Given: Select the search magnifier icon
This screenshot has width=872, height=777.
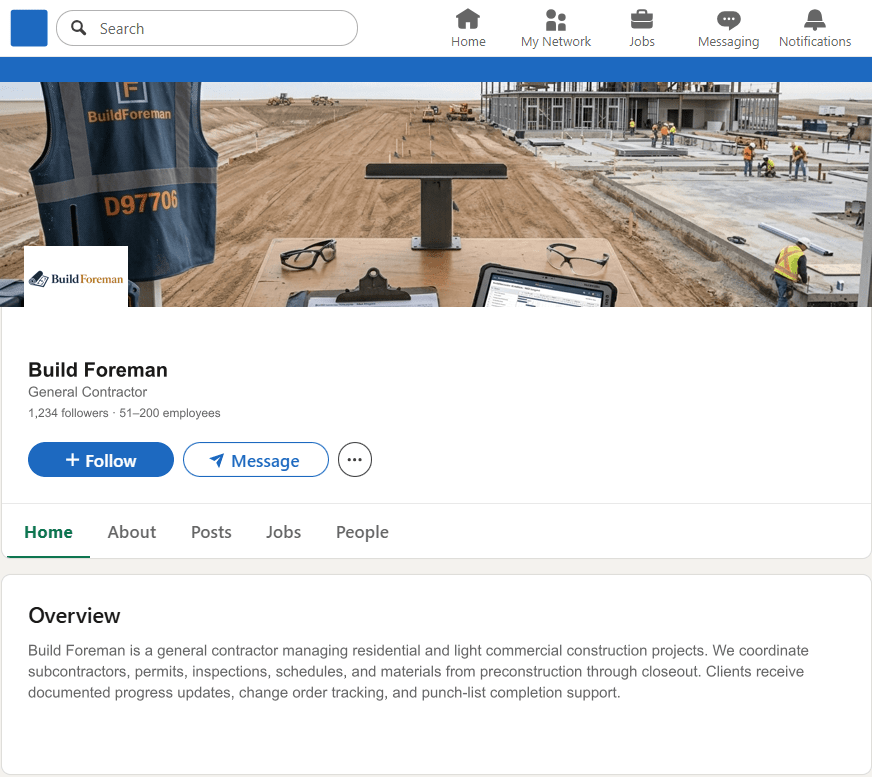Looking at the screenshot, I should pyautogui.click(x=78, y=28).
